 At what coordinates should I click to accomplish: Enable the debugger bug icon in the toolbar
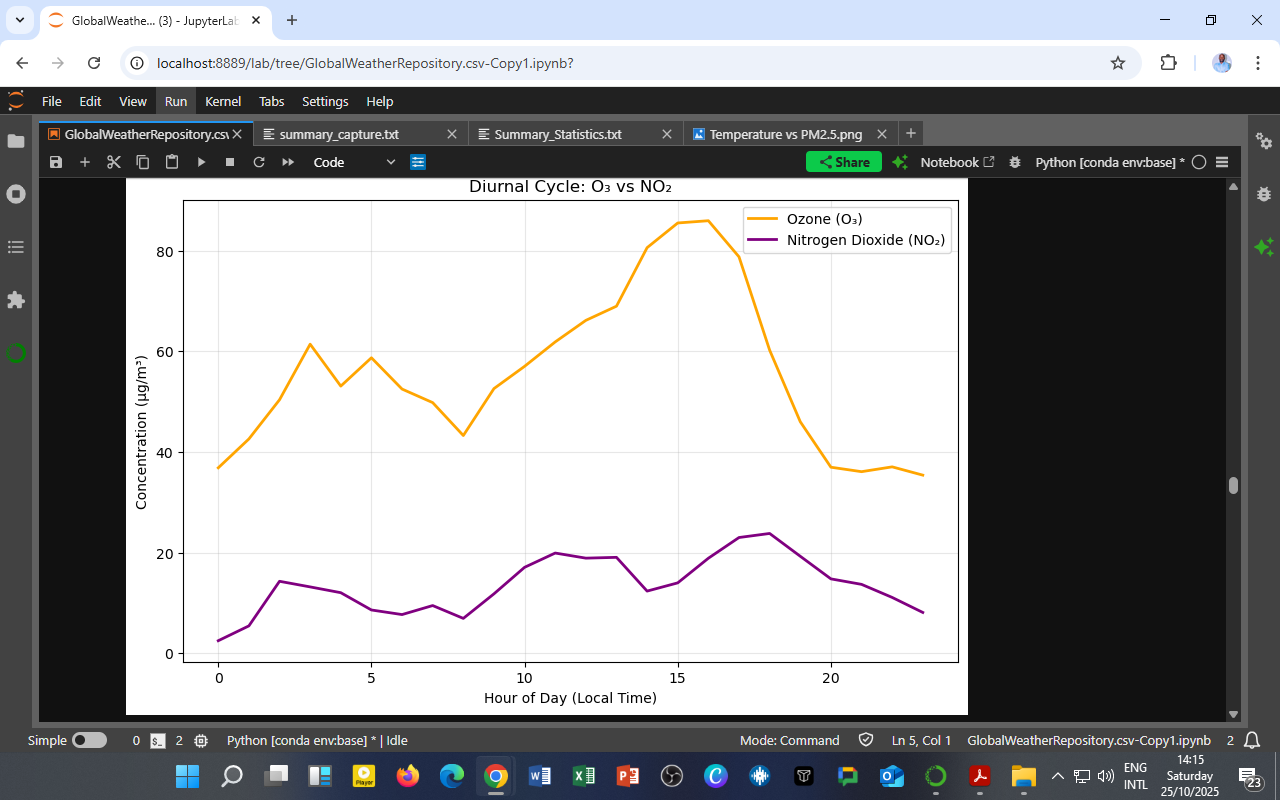[x=1015, y=162]
